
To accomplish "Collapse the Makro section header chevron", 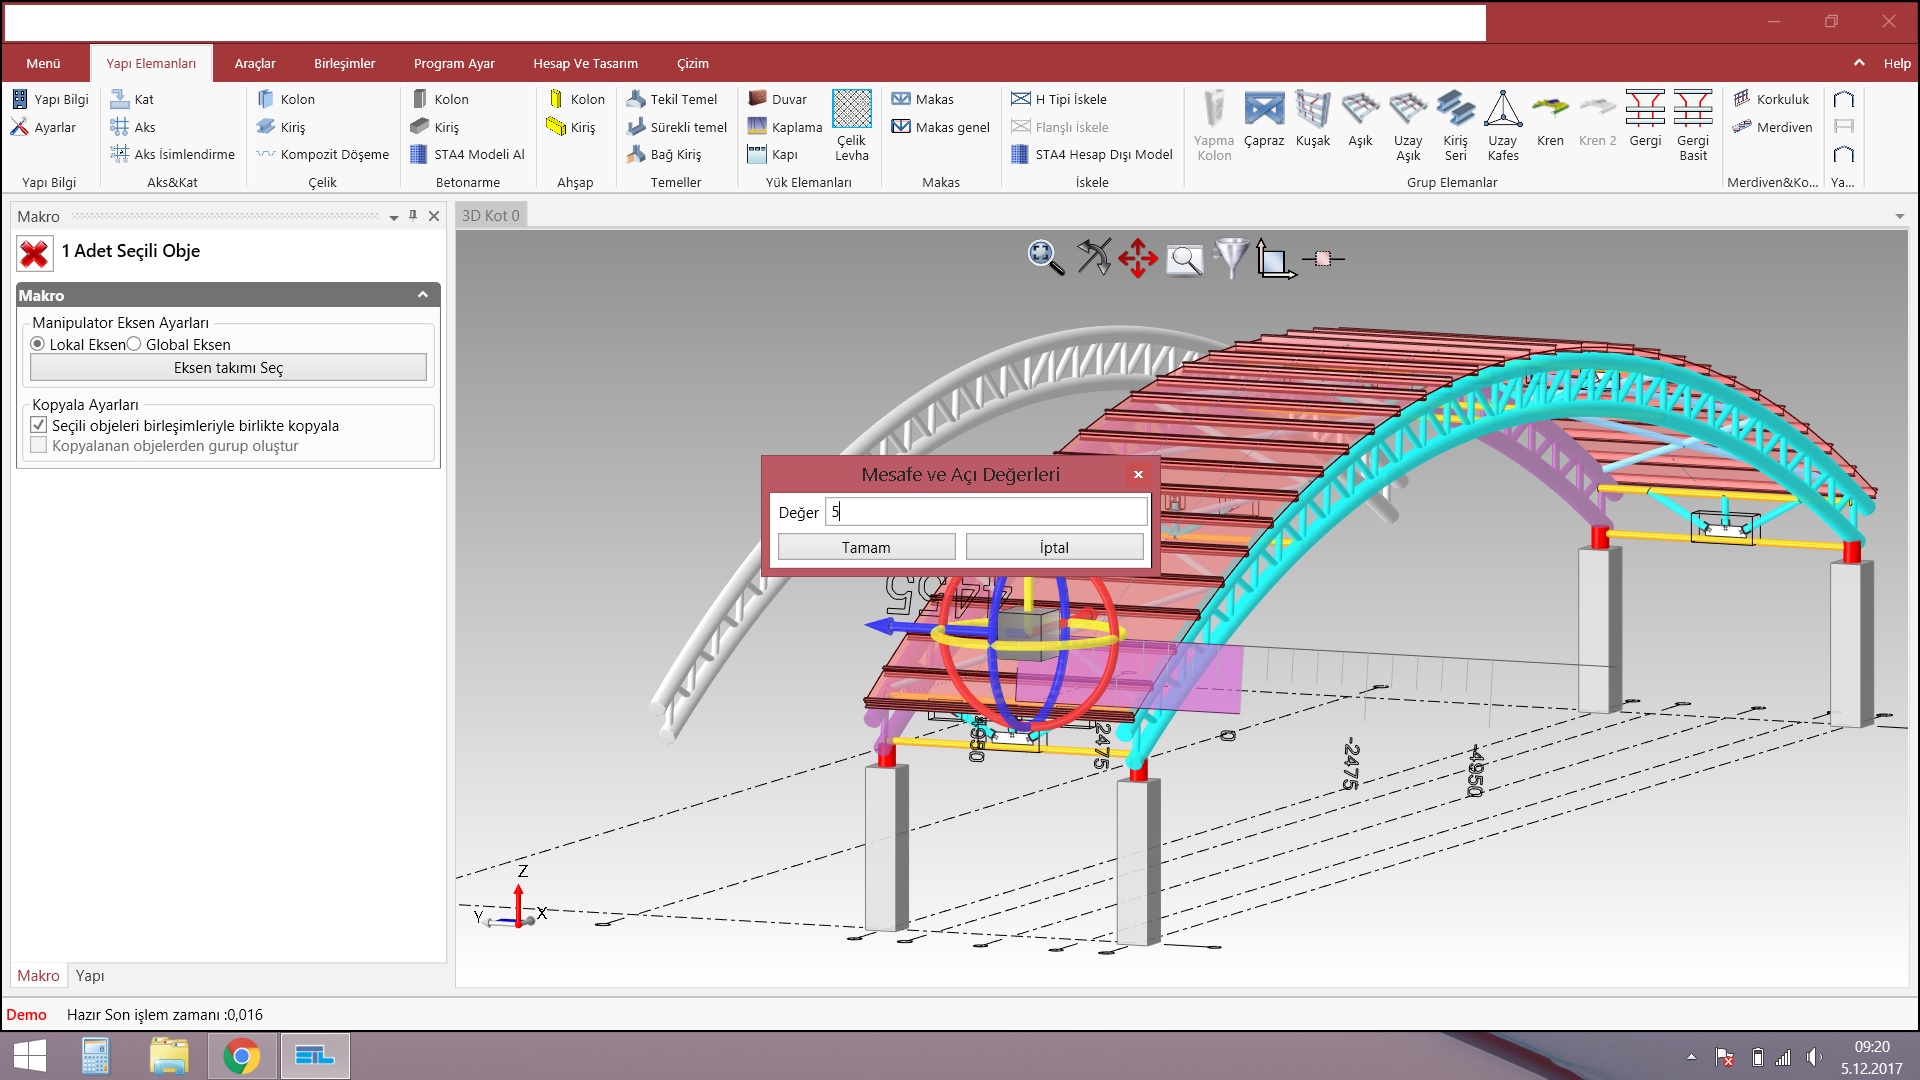I will coord(423,295).
